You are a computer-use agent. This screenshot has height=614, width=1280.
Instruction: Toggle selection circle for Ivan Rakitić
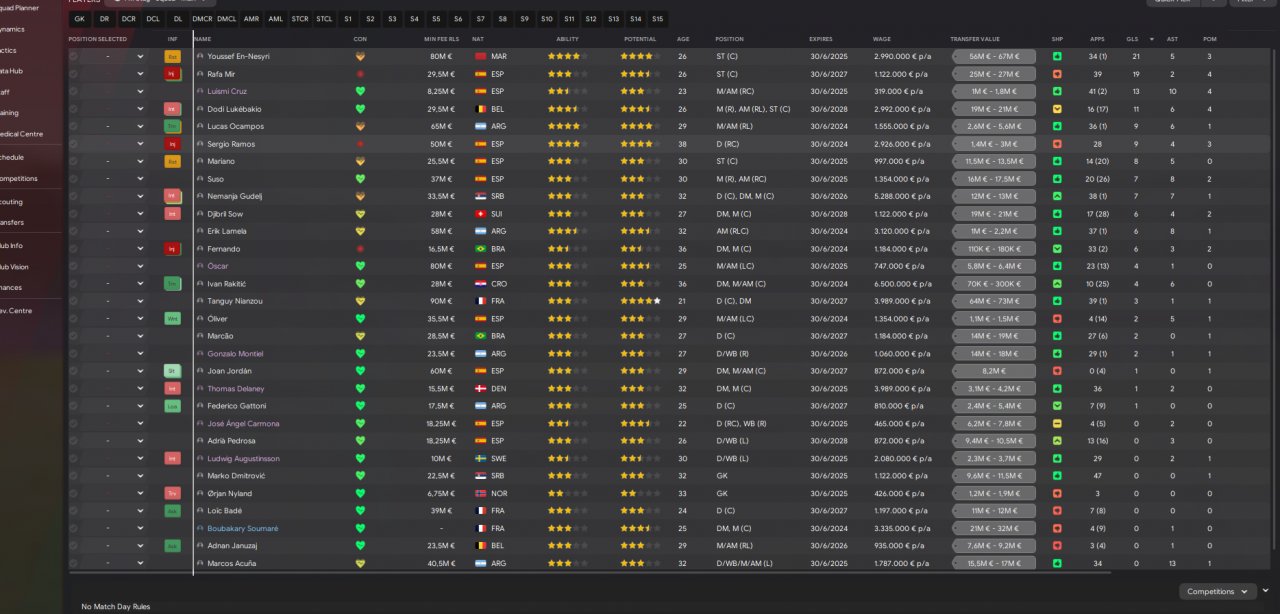click(73, 284)
